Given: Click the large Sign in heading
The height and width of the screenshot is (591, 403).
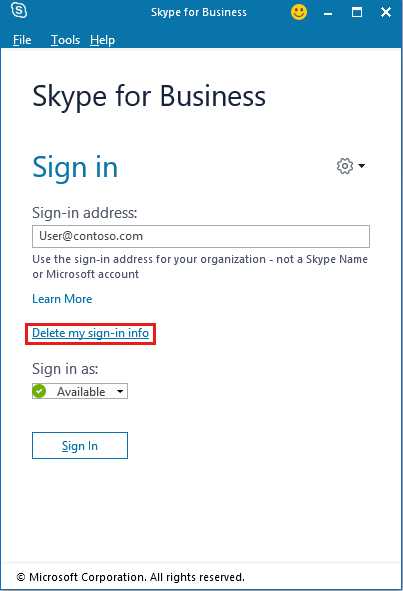Looking at the screenshot, I should pos(75,168).
